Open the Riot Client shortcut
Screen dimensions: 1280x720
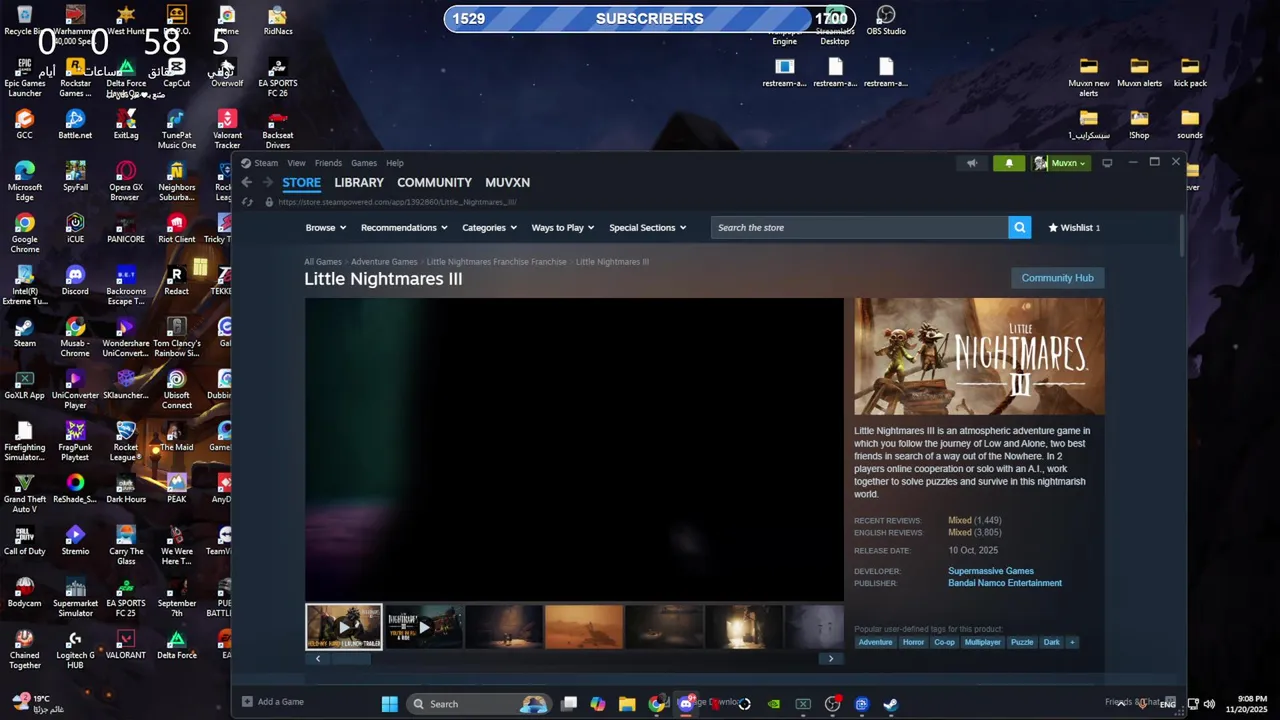[x=177, y=227]
